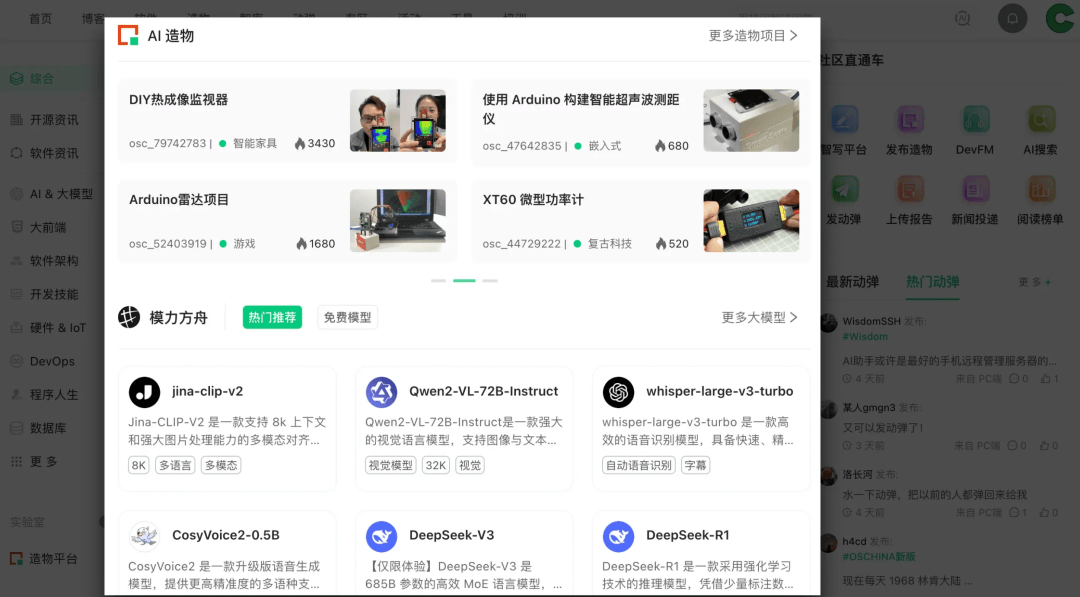1080x597 pixels.
Task: Select AI & 大模型 in sidebar
Action: point(60,194)
